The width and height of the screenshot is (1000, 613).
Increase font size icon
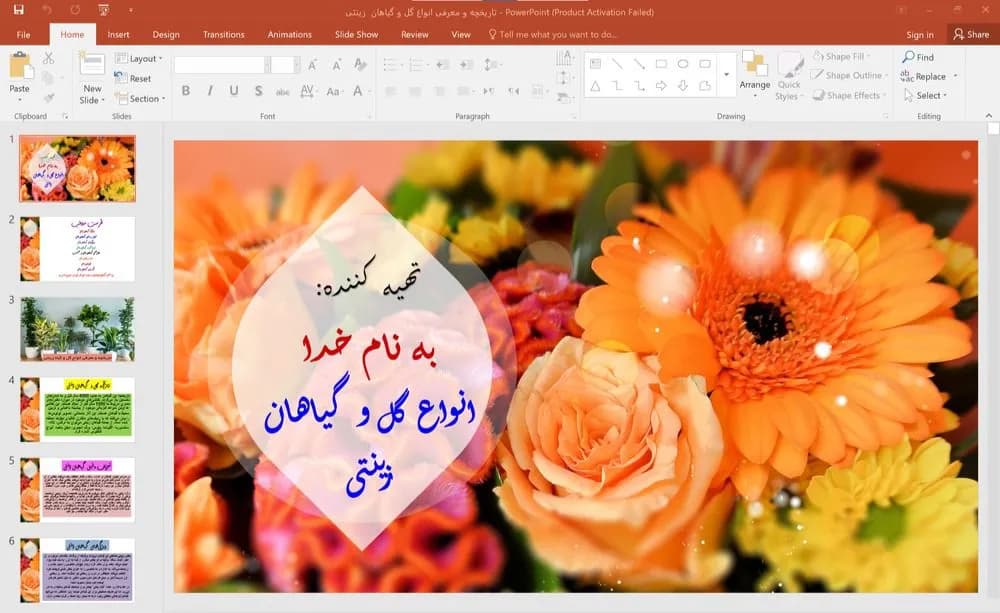(312, 64)
